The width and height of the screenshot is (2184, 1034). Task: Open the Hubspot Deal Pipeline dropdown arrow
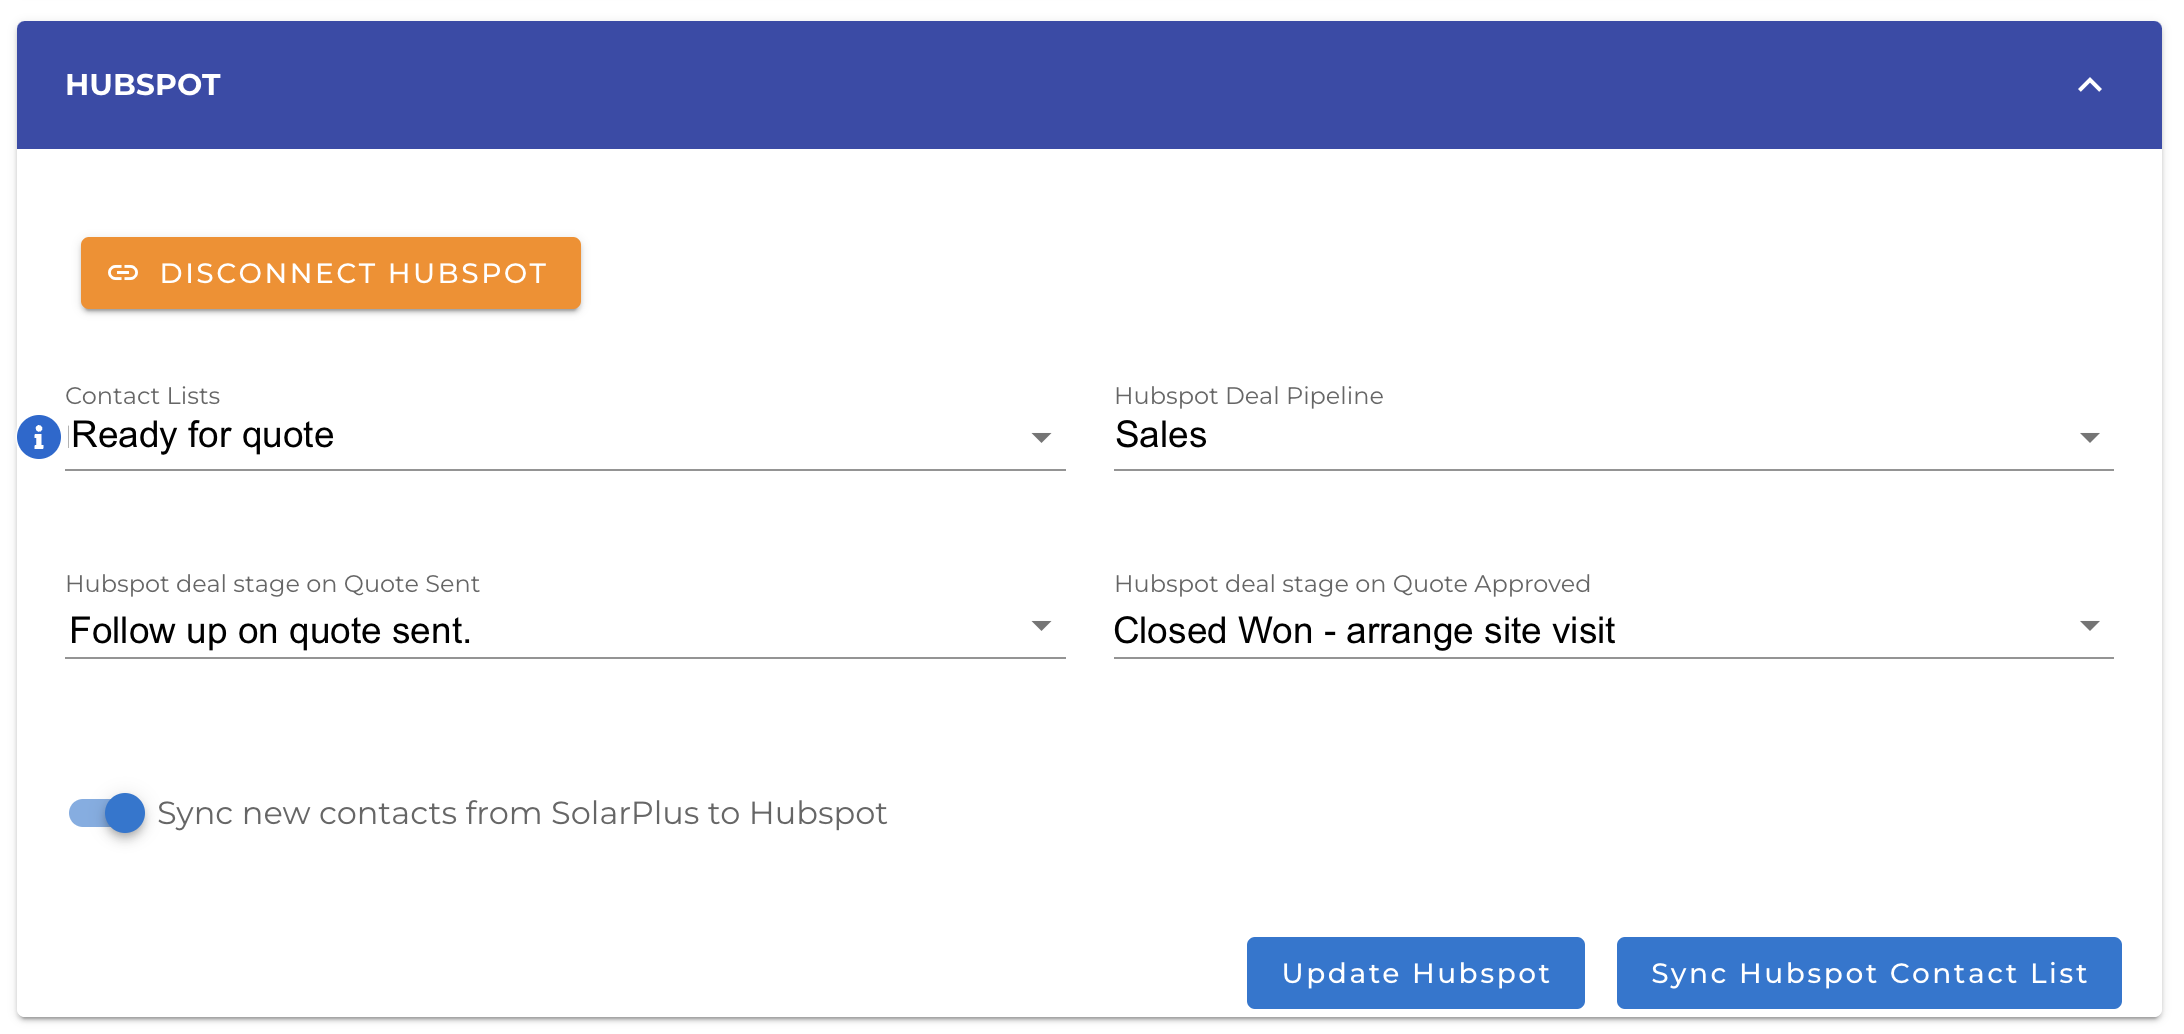pos(2089,438)
